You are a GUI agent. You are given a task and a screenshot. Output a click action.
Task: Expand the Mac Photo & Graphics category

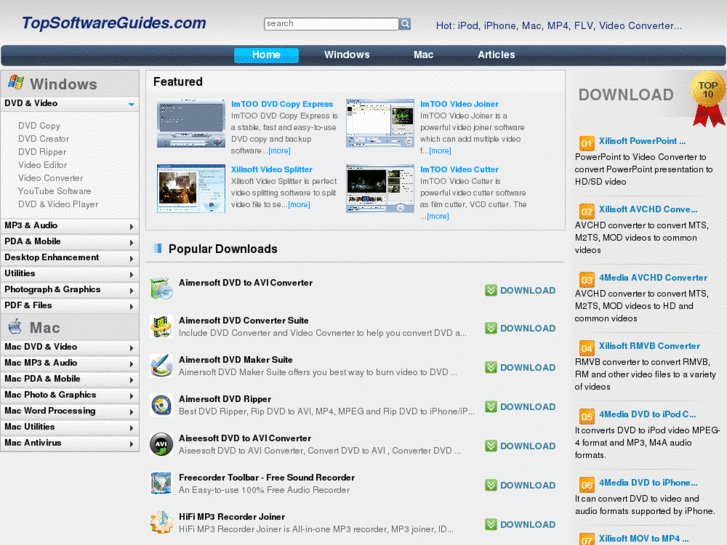coord(70,395)
